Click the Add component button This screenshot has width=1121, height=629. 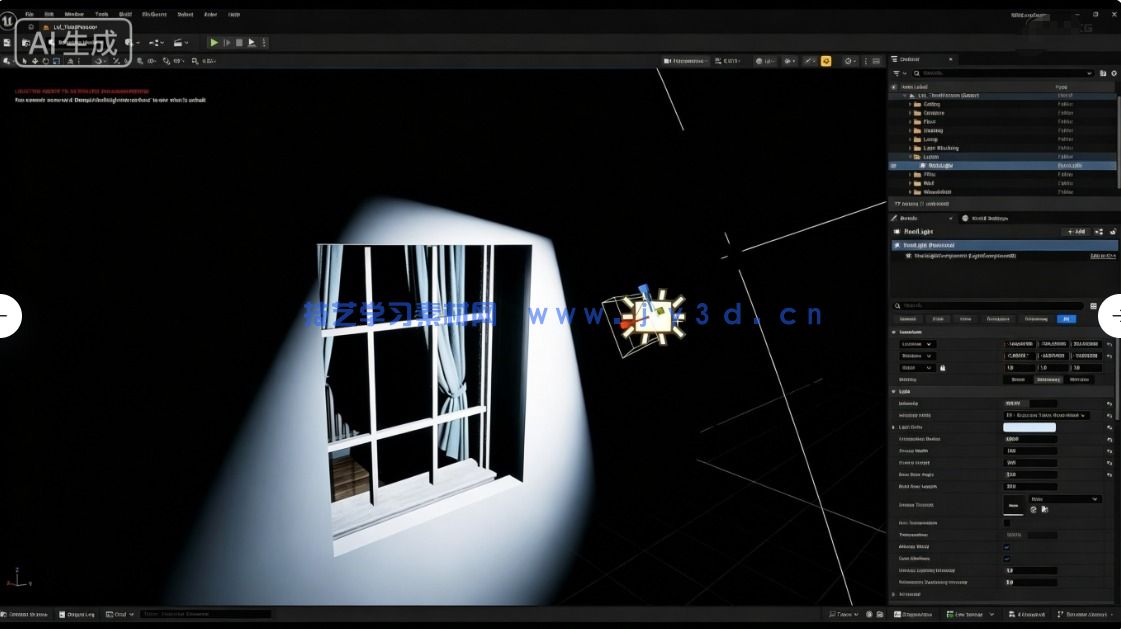pos(1076,231)
